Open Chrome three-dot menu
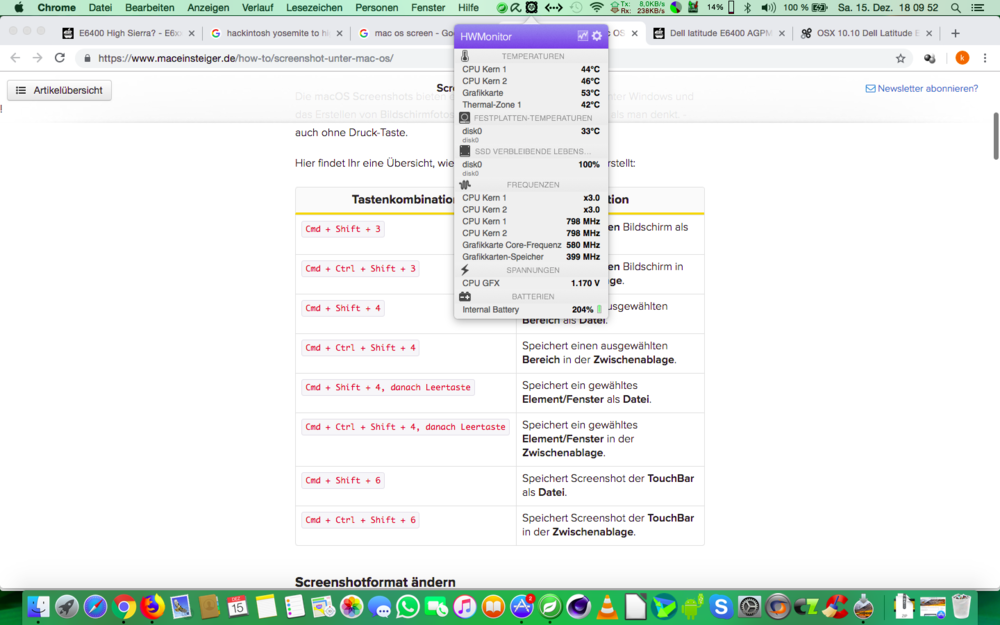Screen dimensions: 1000x625 click(x=985, y=58)
